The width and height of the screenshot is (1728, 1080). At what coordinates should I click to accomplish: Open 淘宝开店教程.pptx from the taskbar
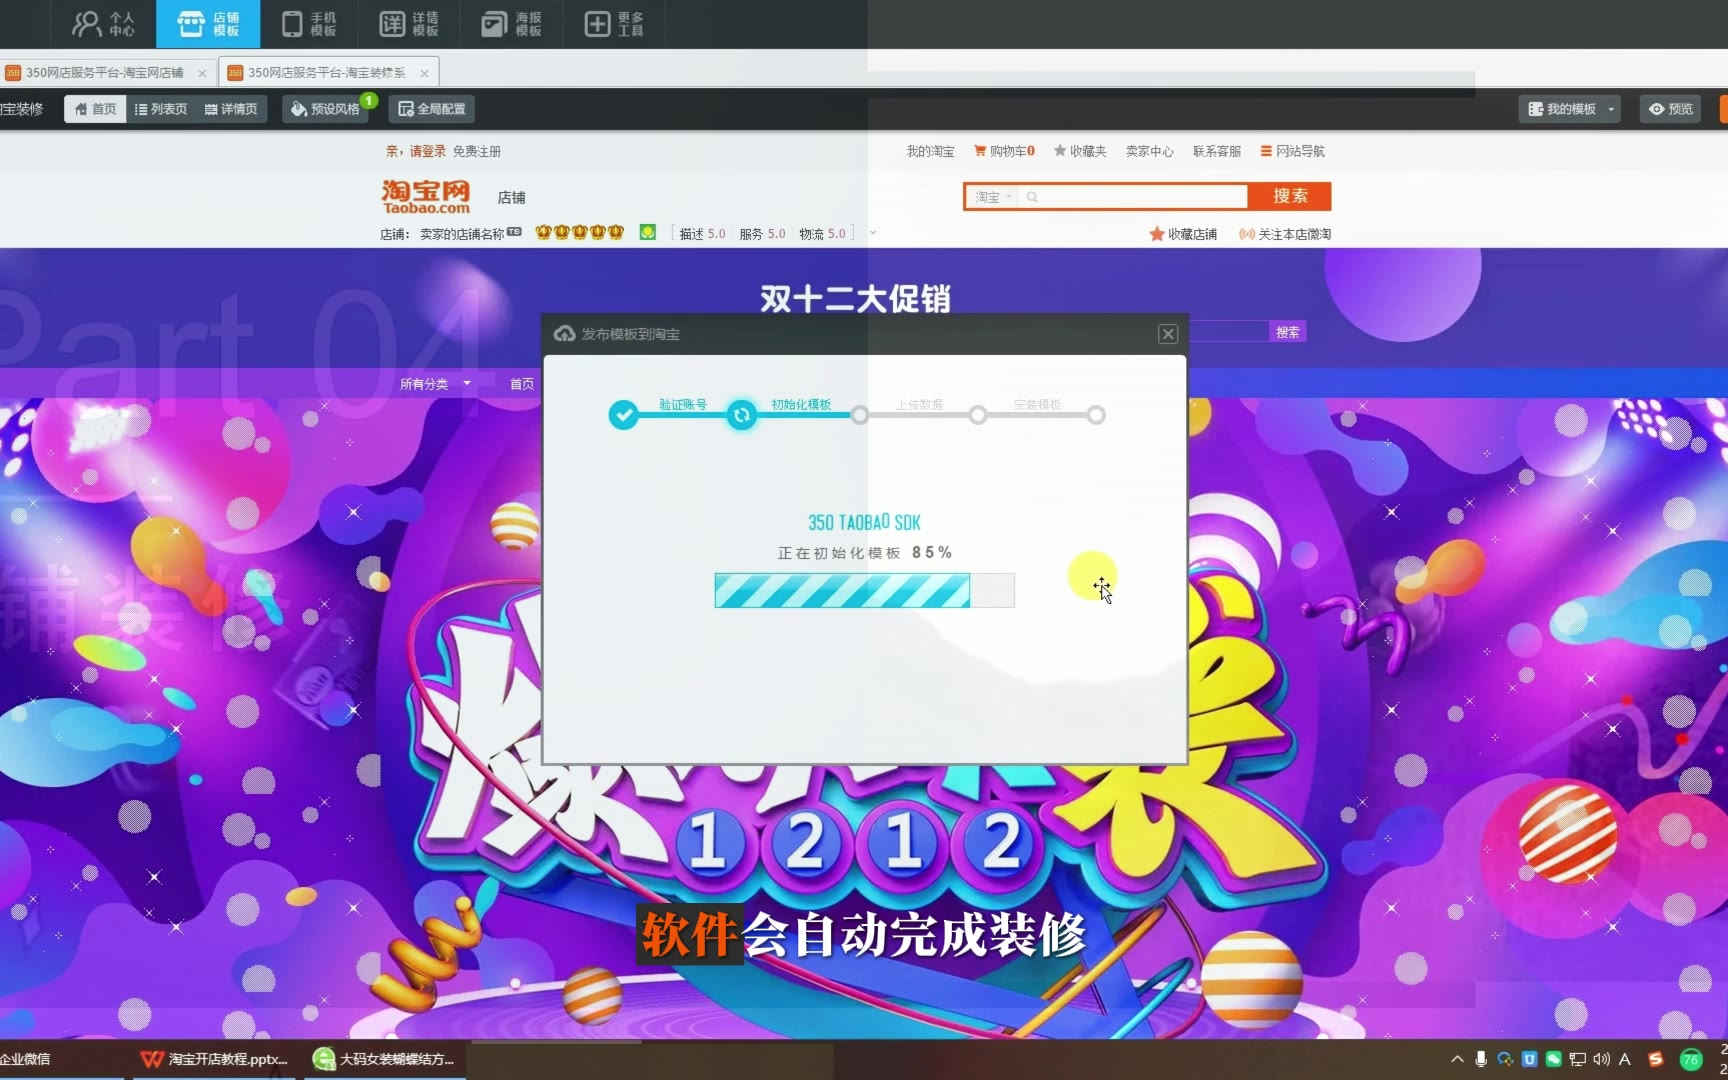tap(215, 1059)
